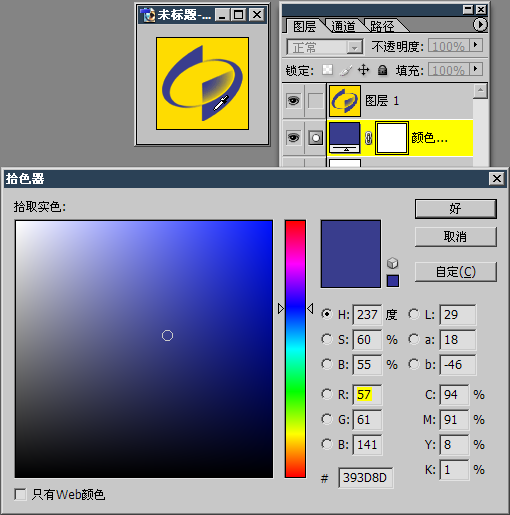
Task: Click the brightness B field showing 55
Action: tap(367, 364)
